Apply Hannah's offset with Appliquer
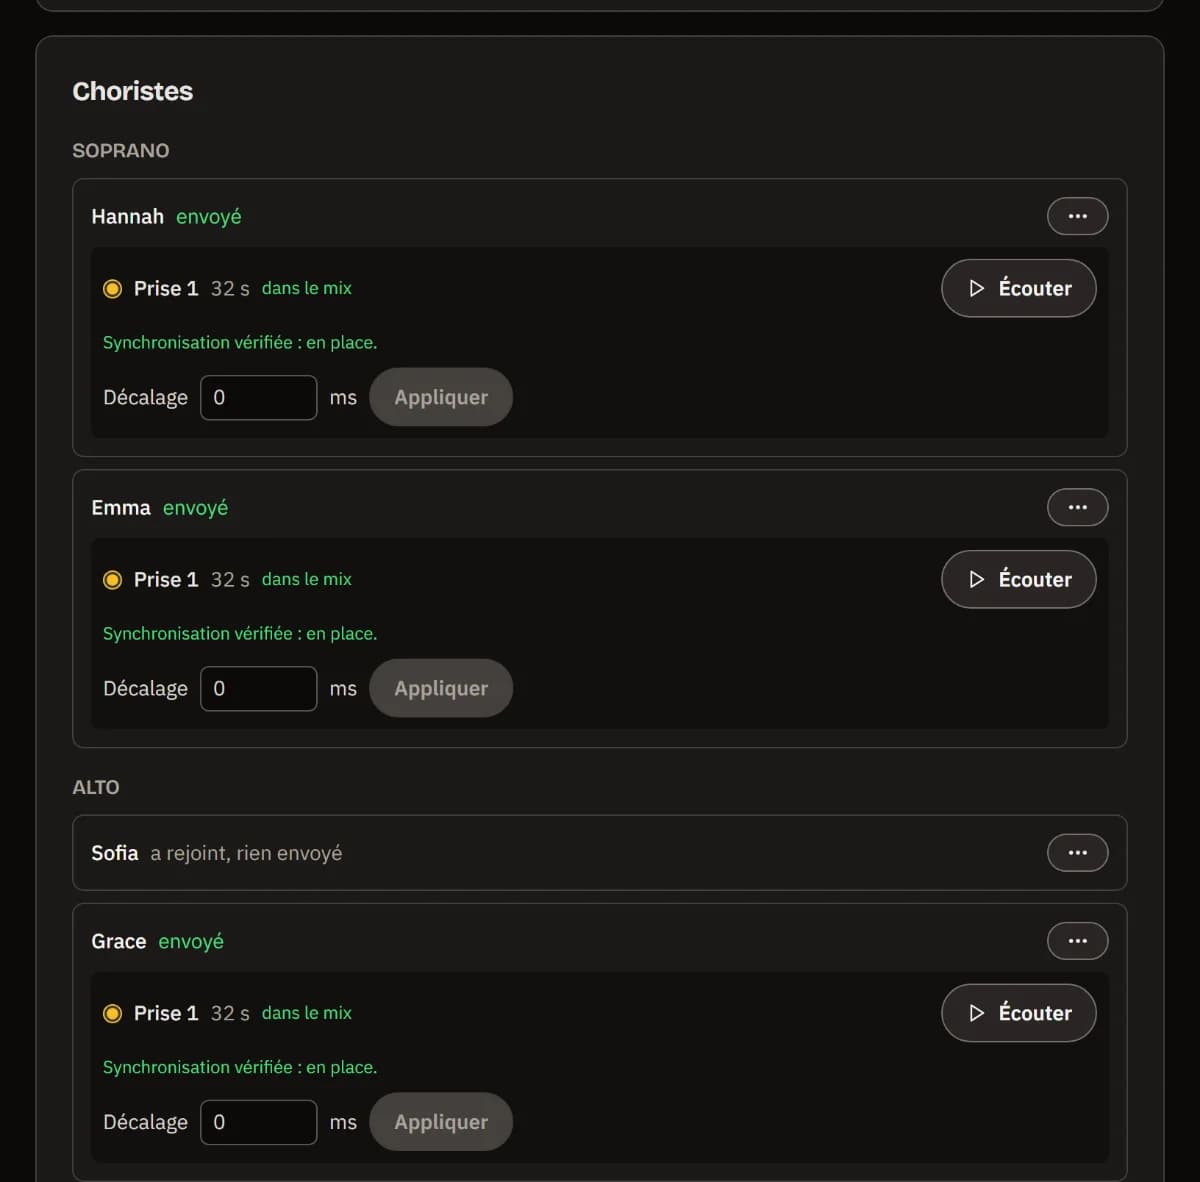Screen dimensions: 1200x1182 tap(441, 397)
